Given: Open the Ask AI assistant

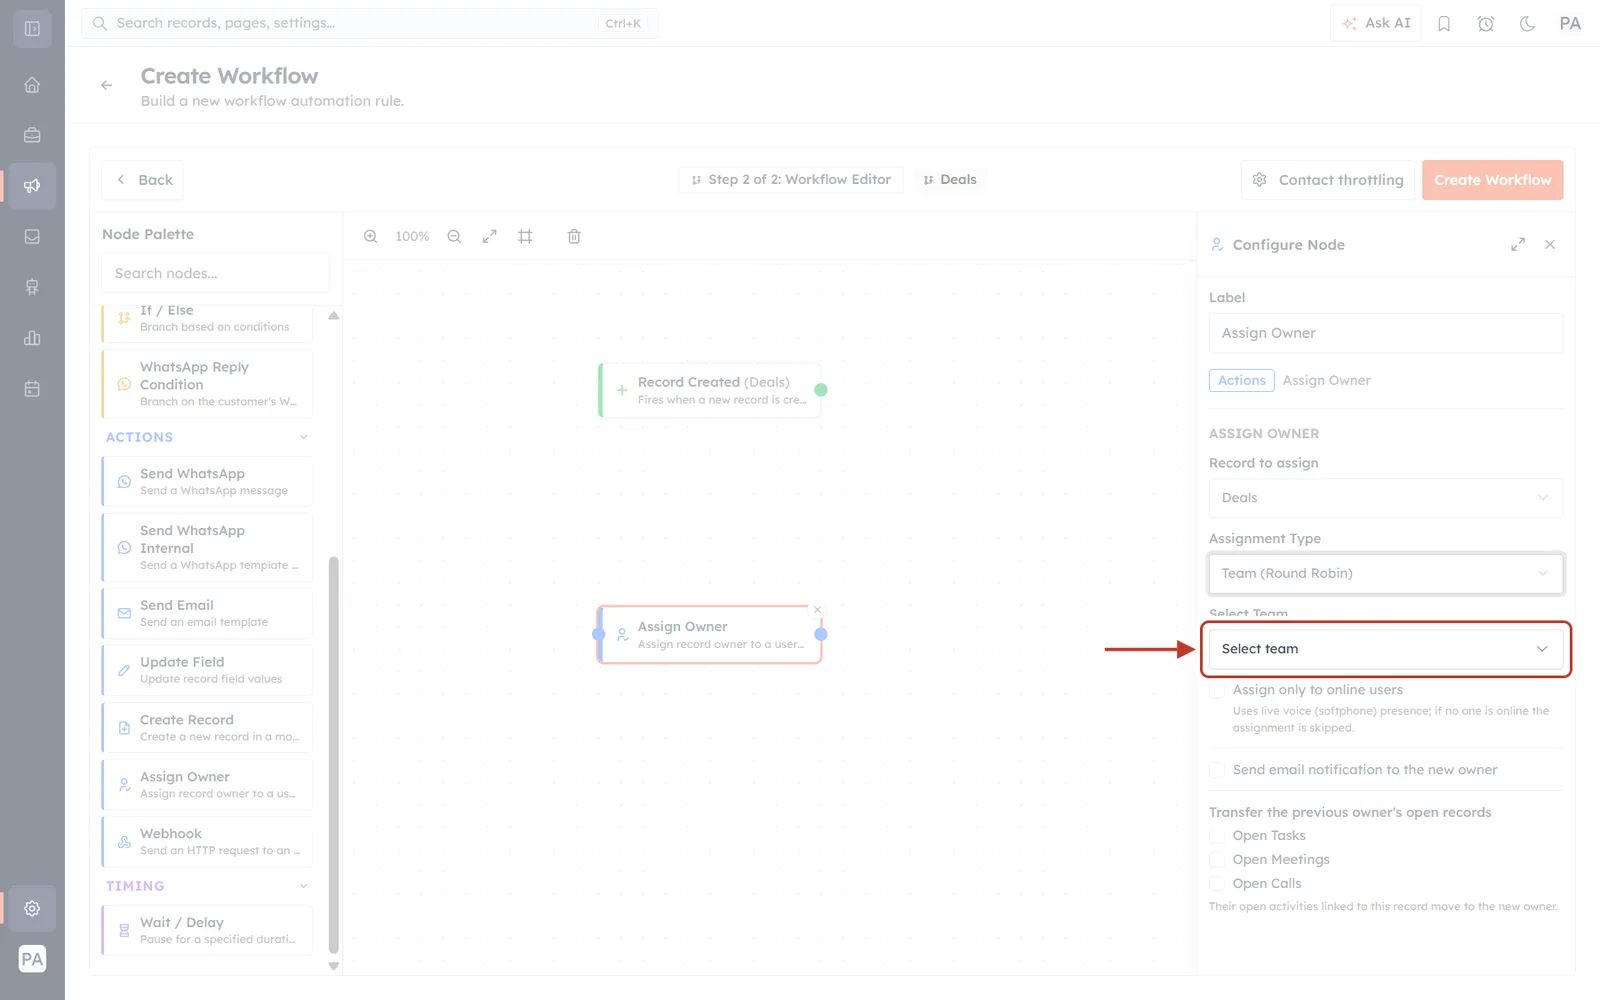Looking at the screenshot, I should (x=1375, y=23).
